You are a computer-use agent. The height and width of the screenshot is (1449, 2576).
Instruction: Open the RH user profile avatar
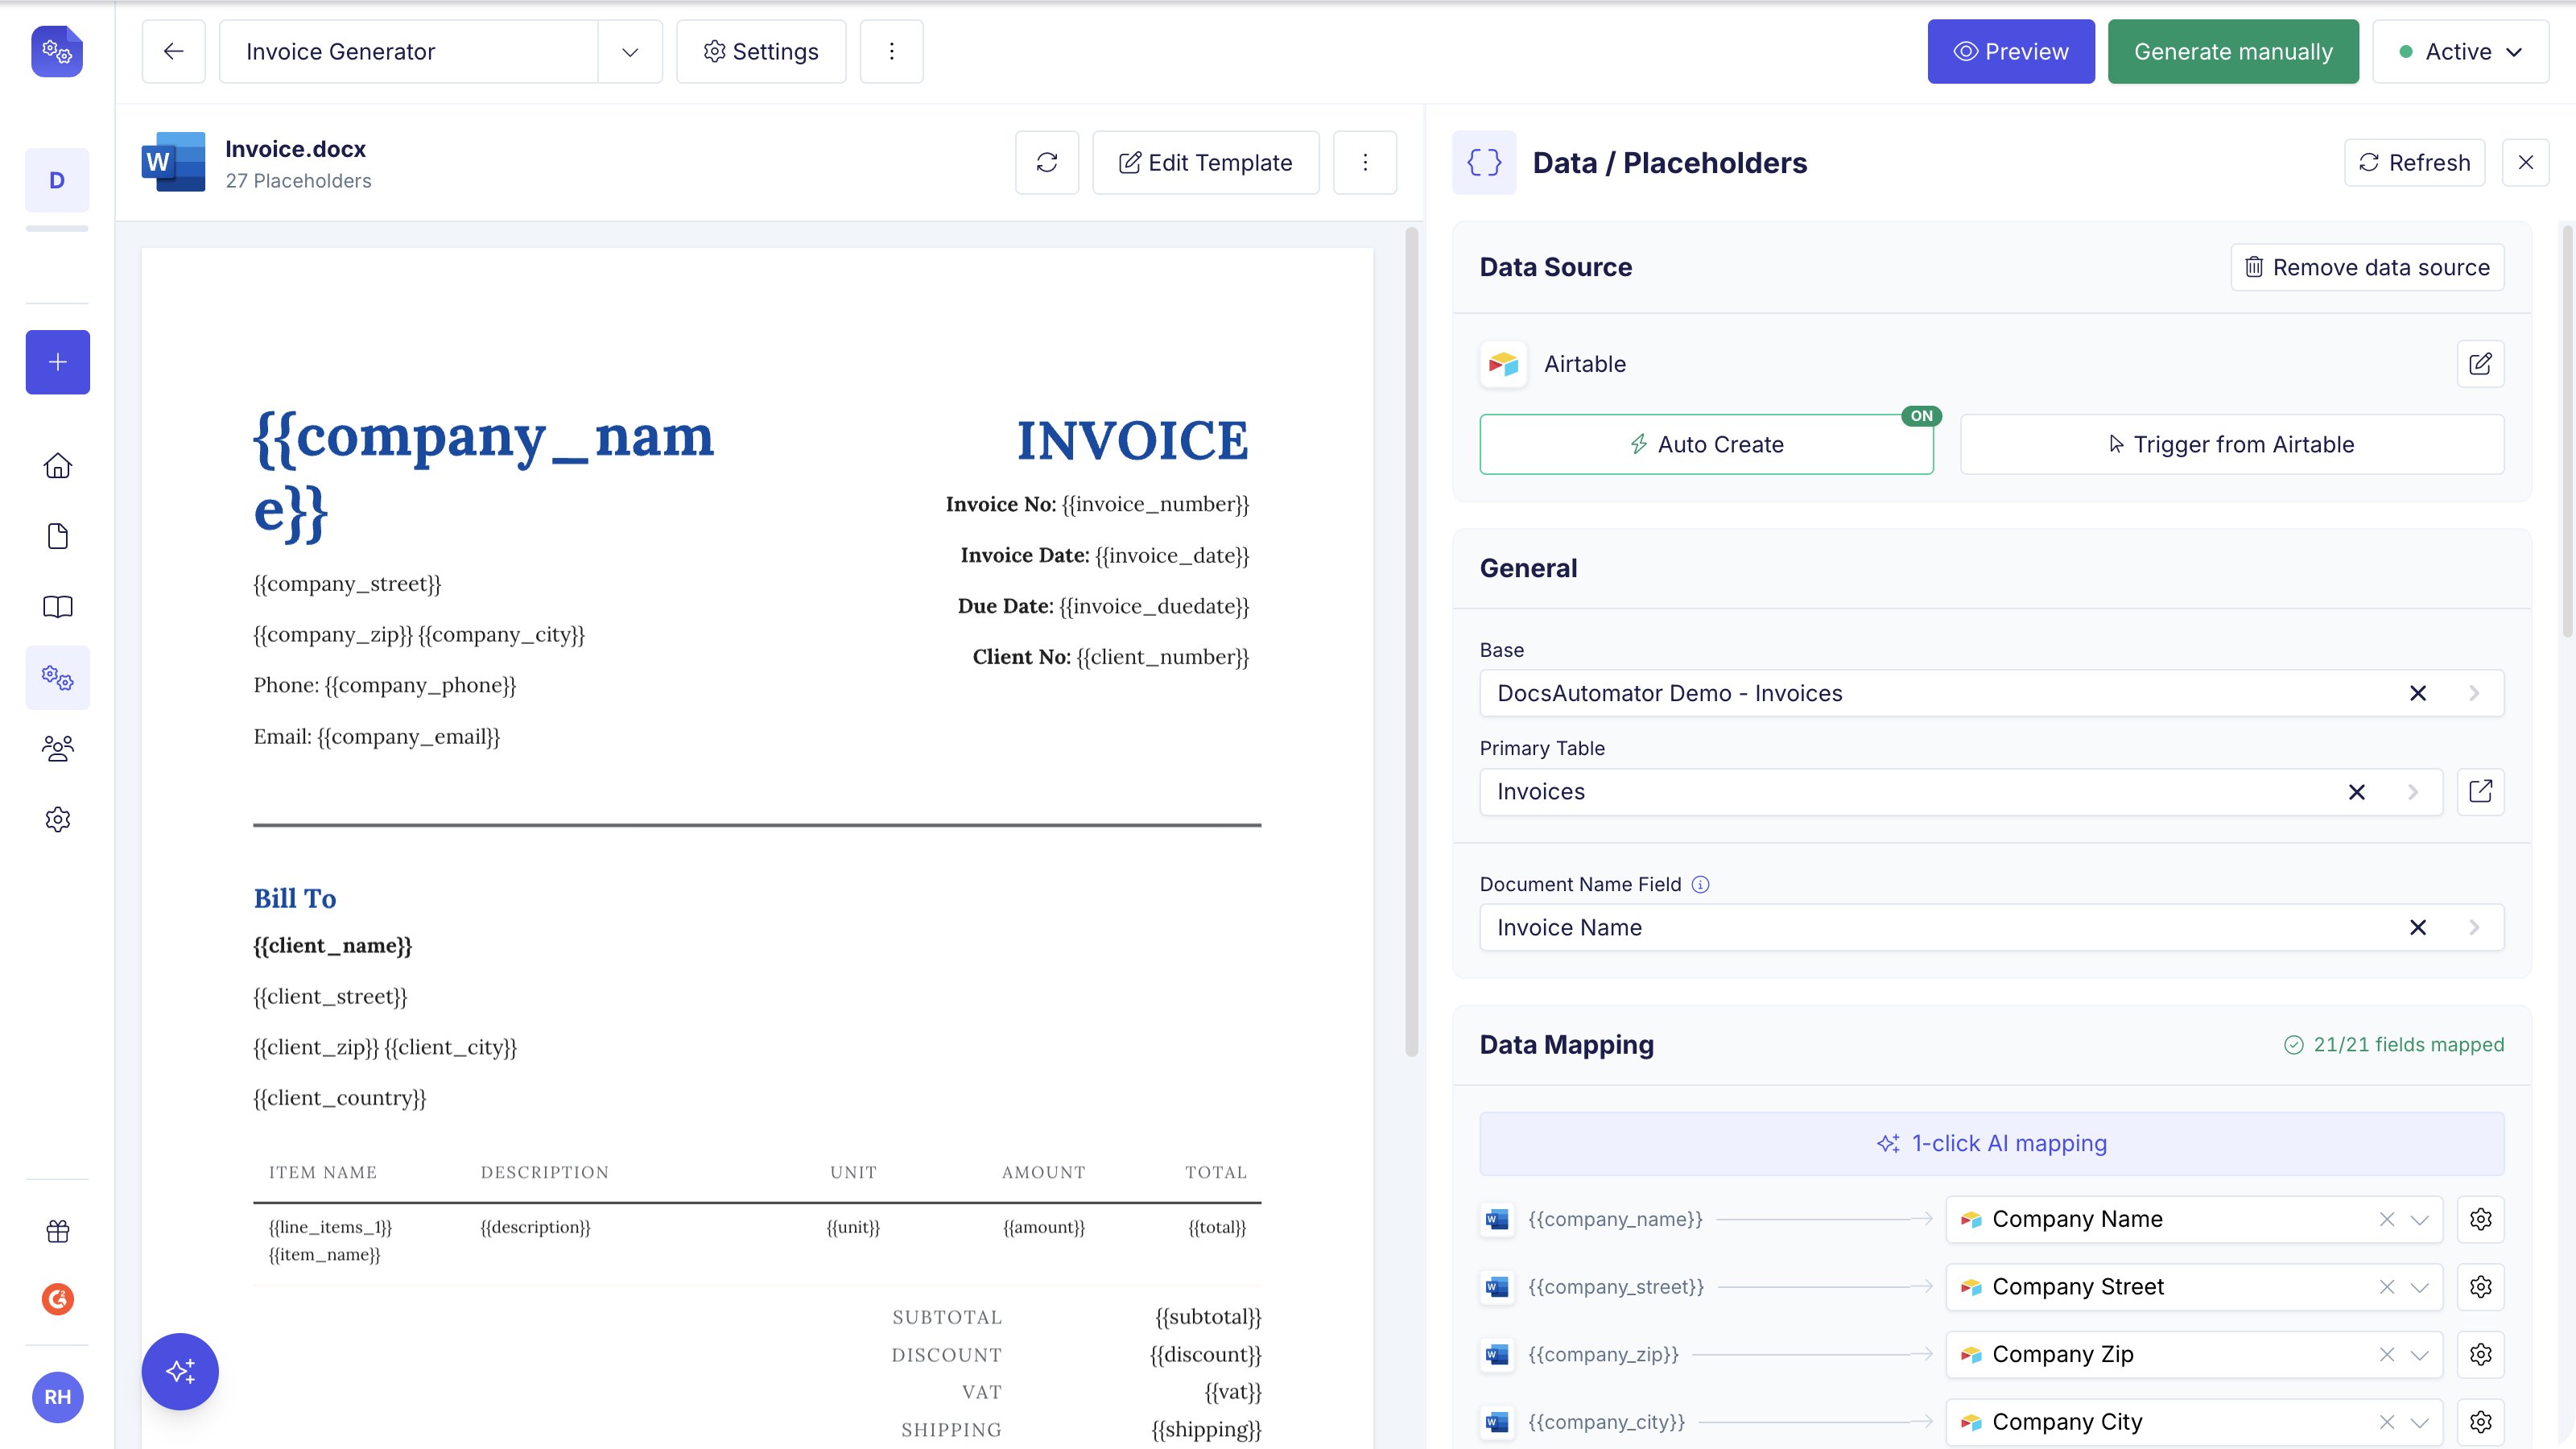tap(57, 1397)
